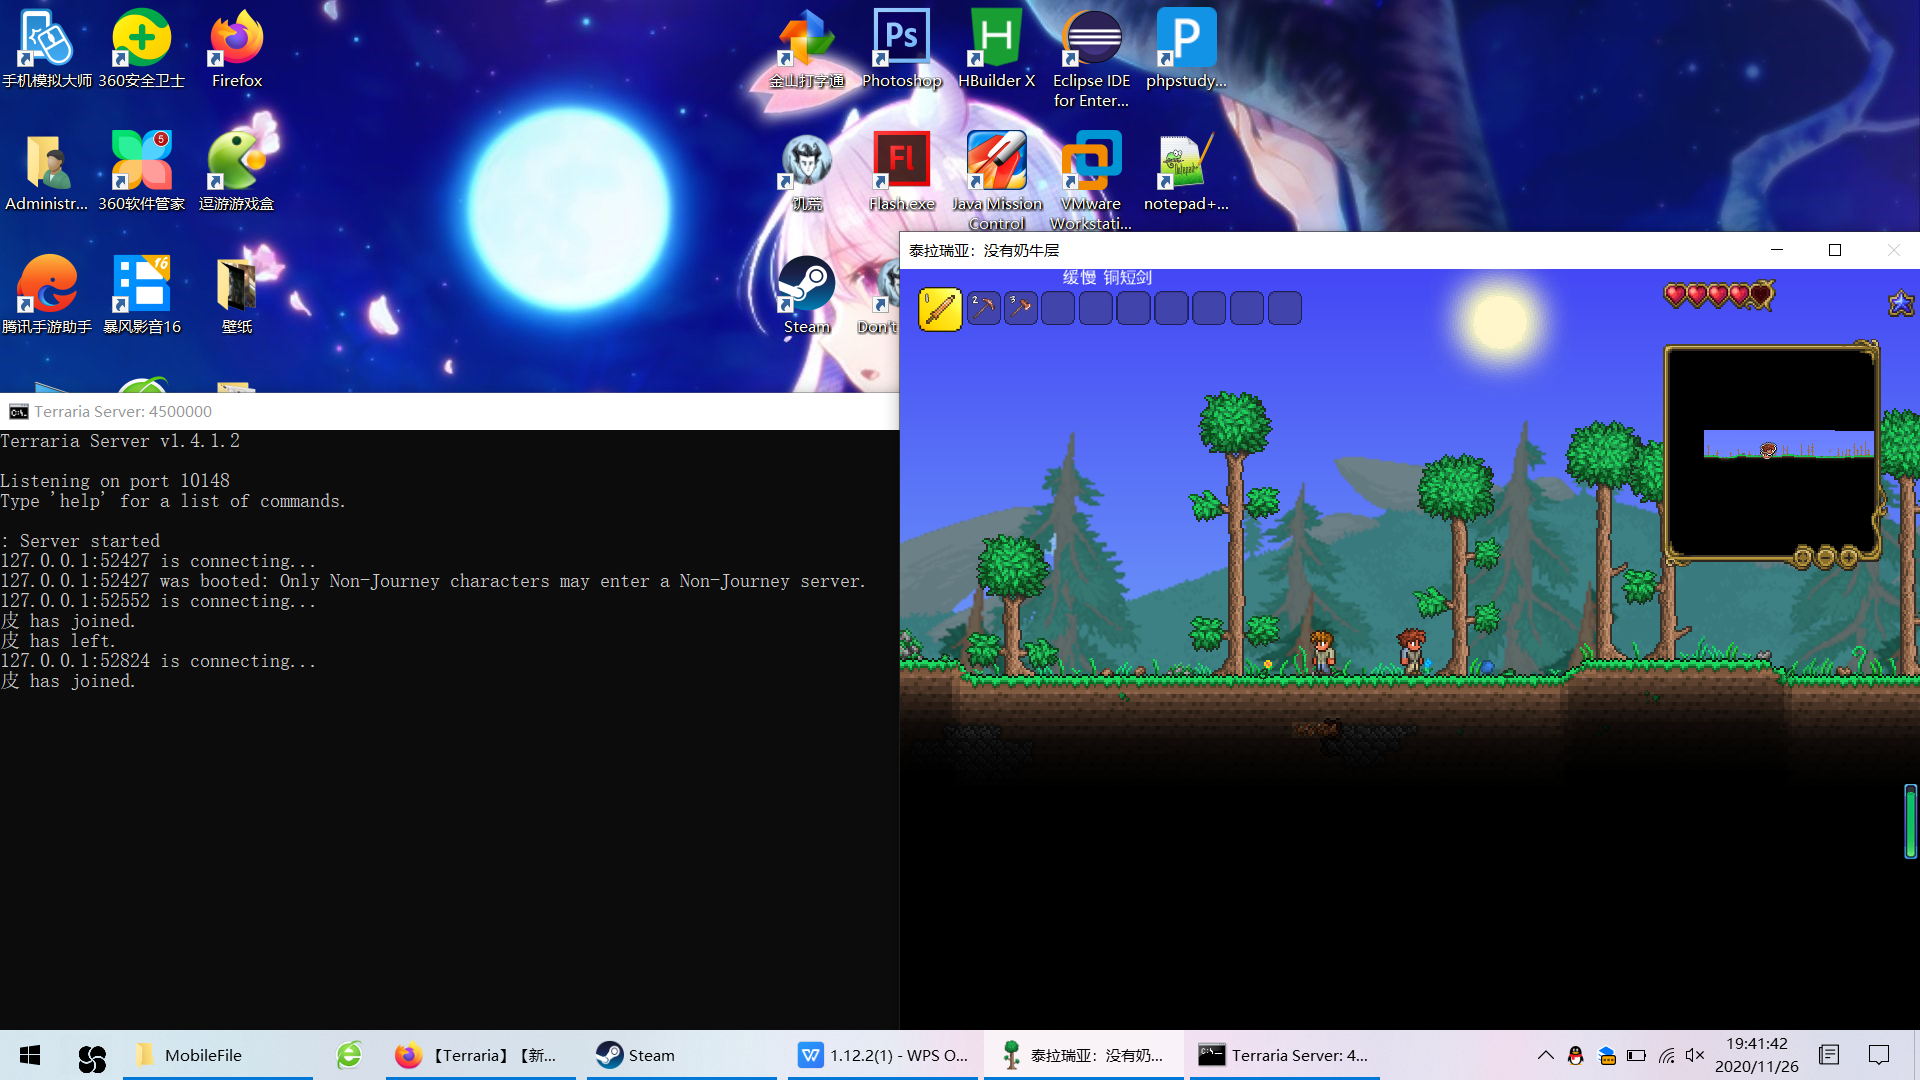This screenshot has height=1080, width=1920.
Task: Switch to MobileFile in the taskbar
Action: [218, 1055]
